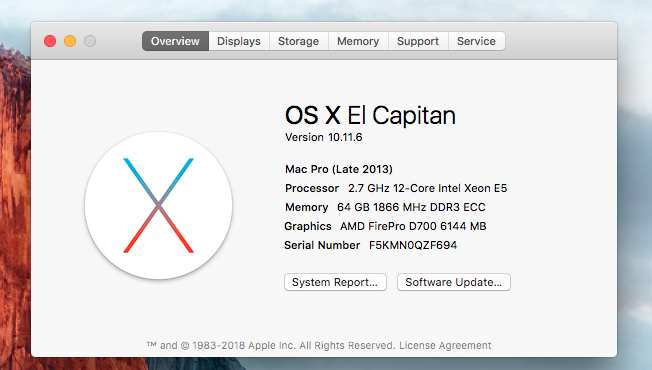Click the Serial Number label

click(322, 245)
